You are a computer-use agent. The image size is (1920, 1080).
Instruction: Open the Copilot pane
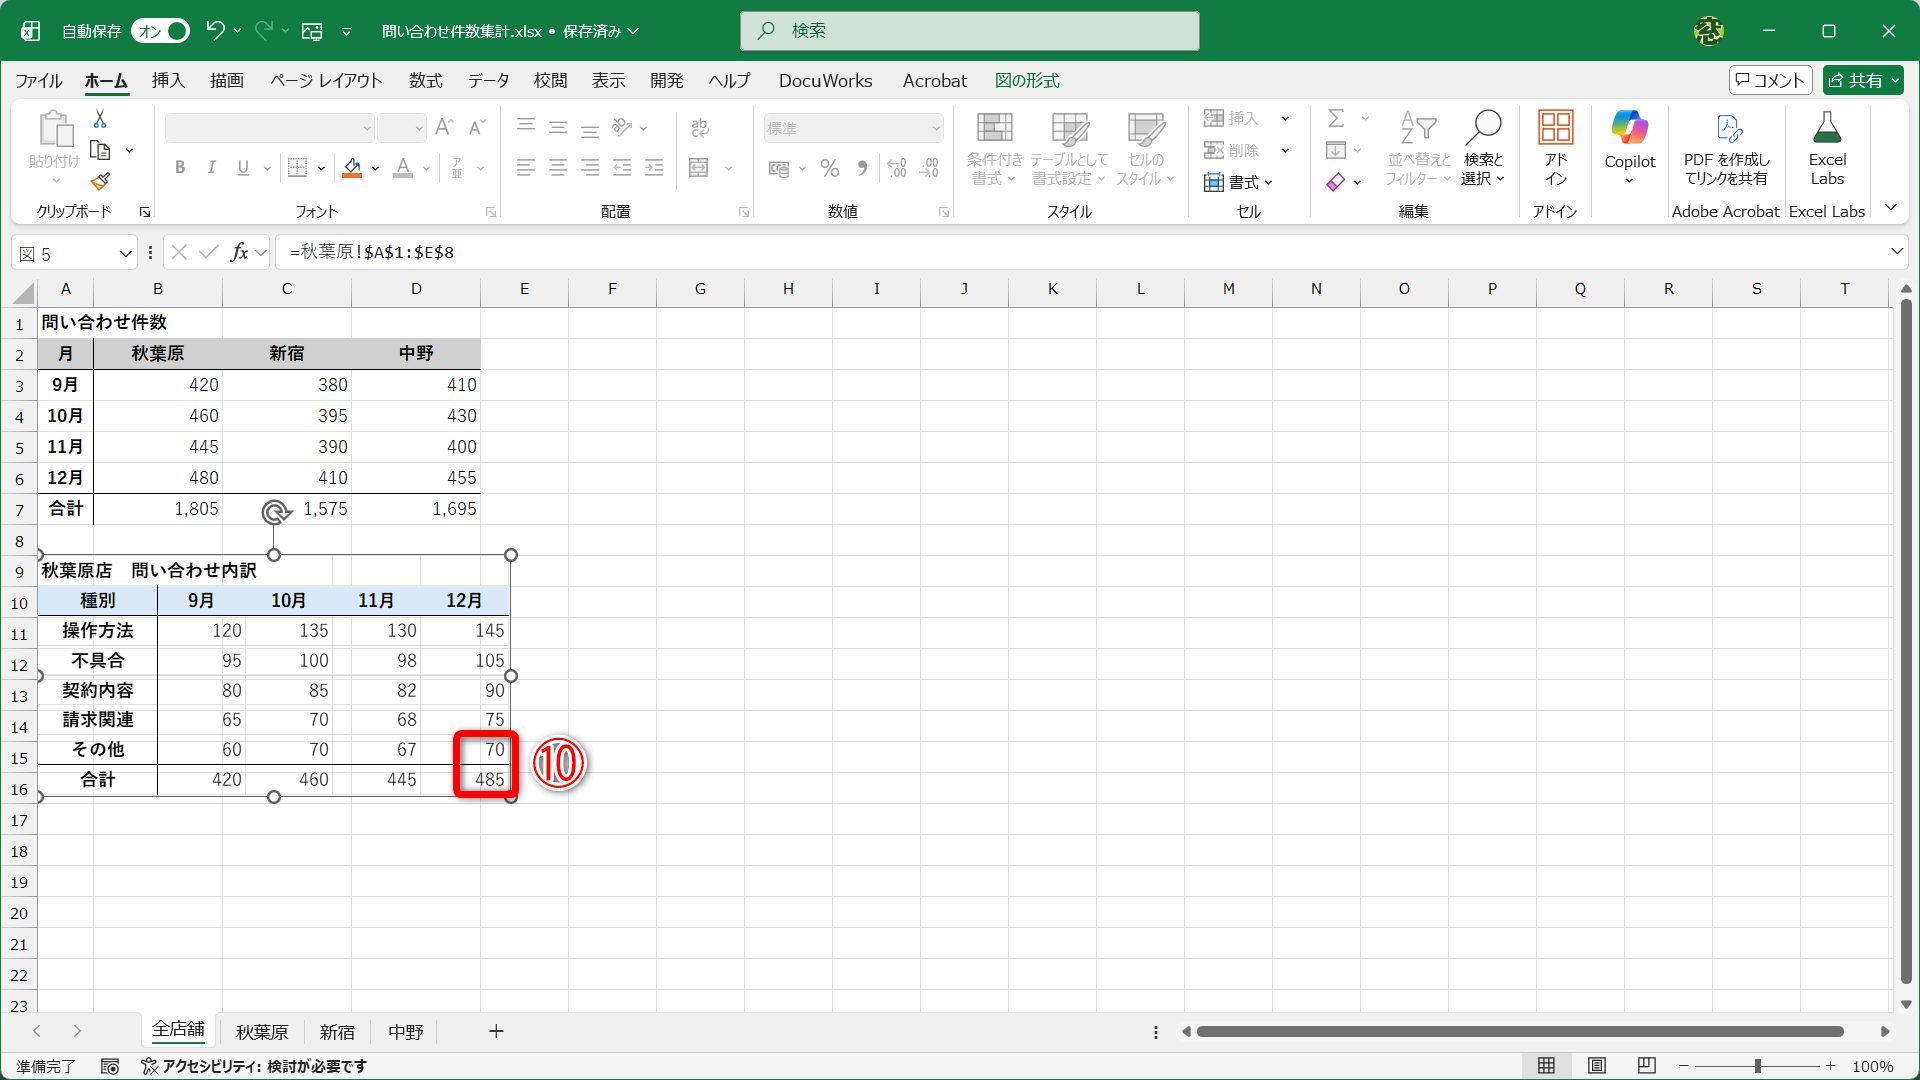(x=1628, y=147)
